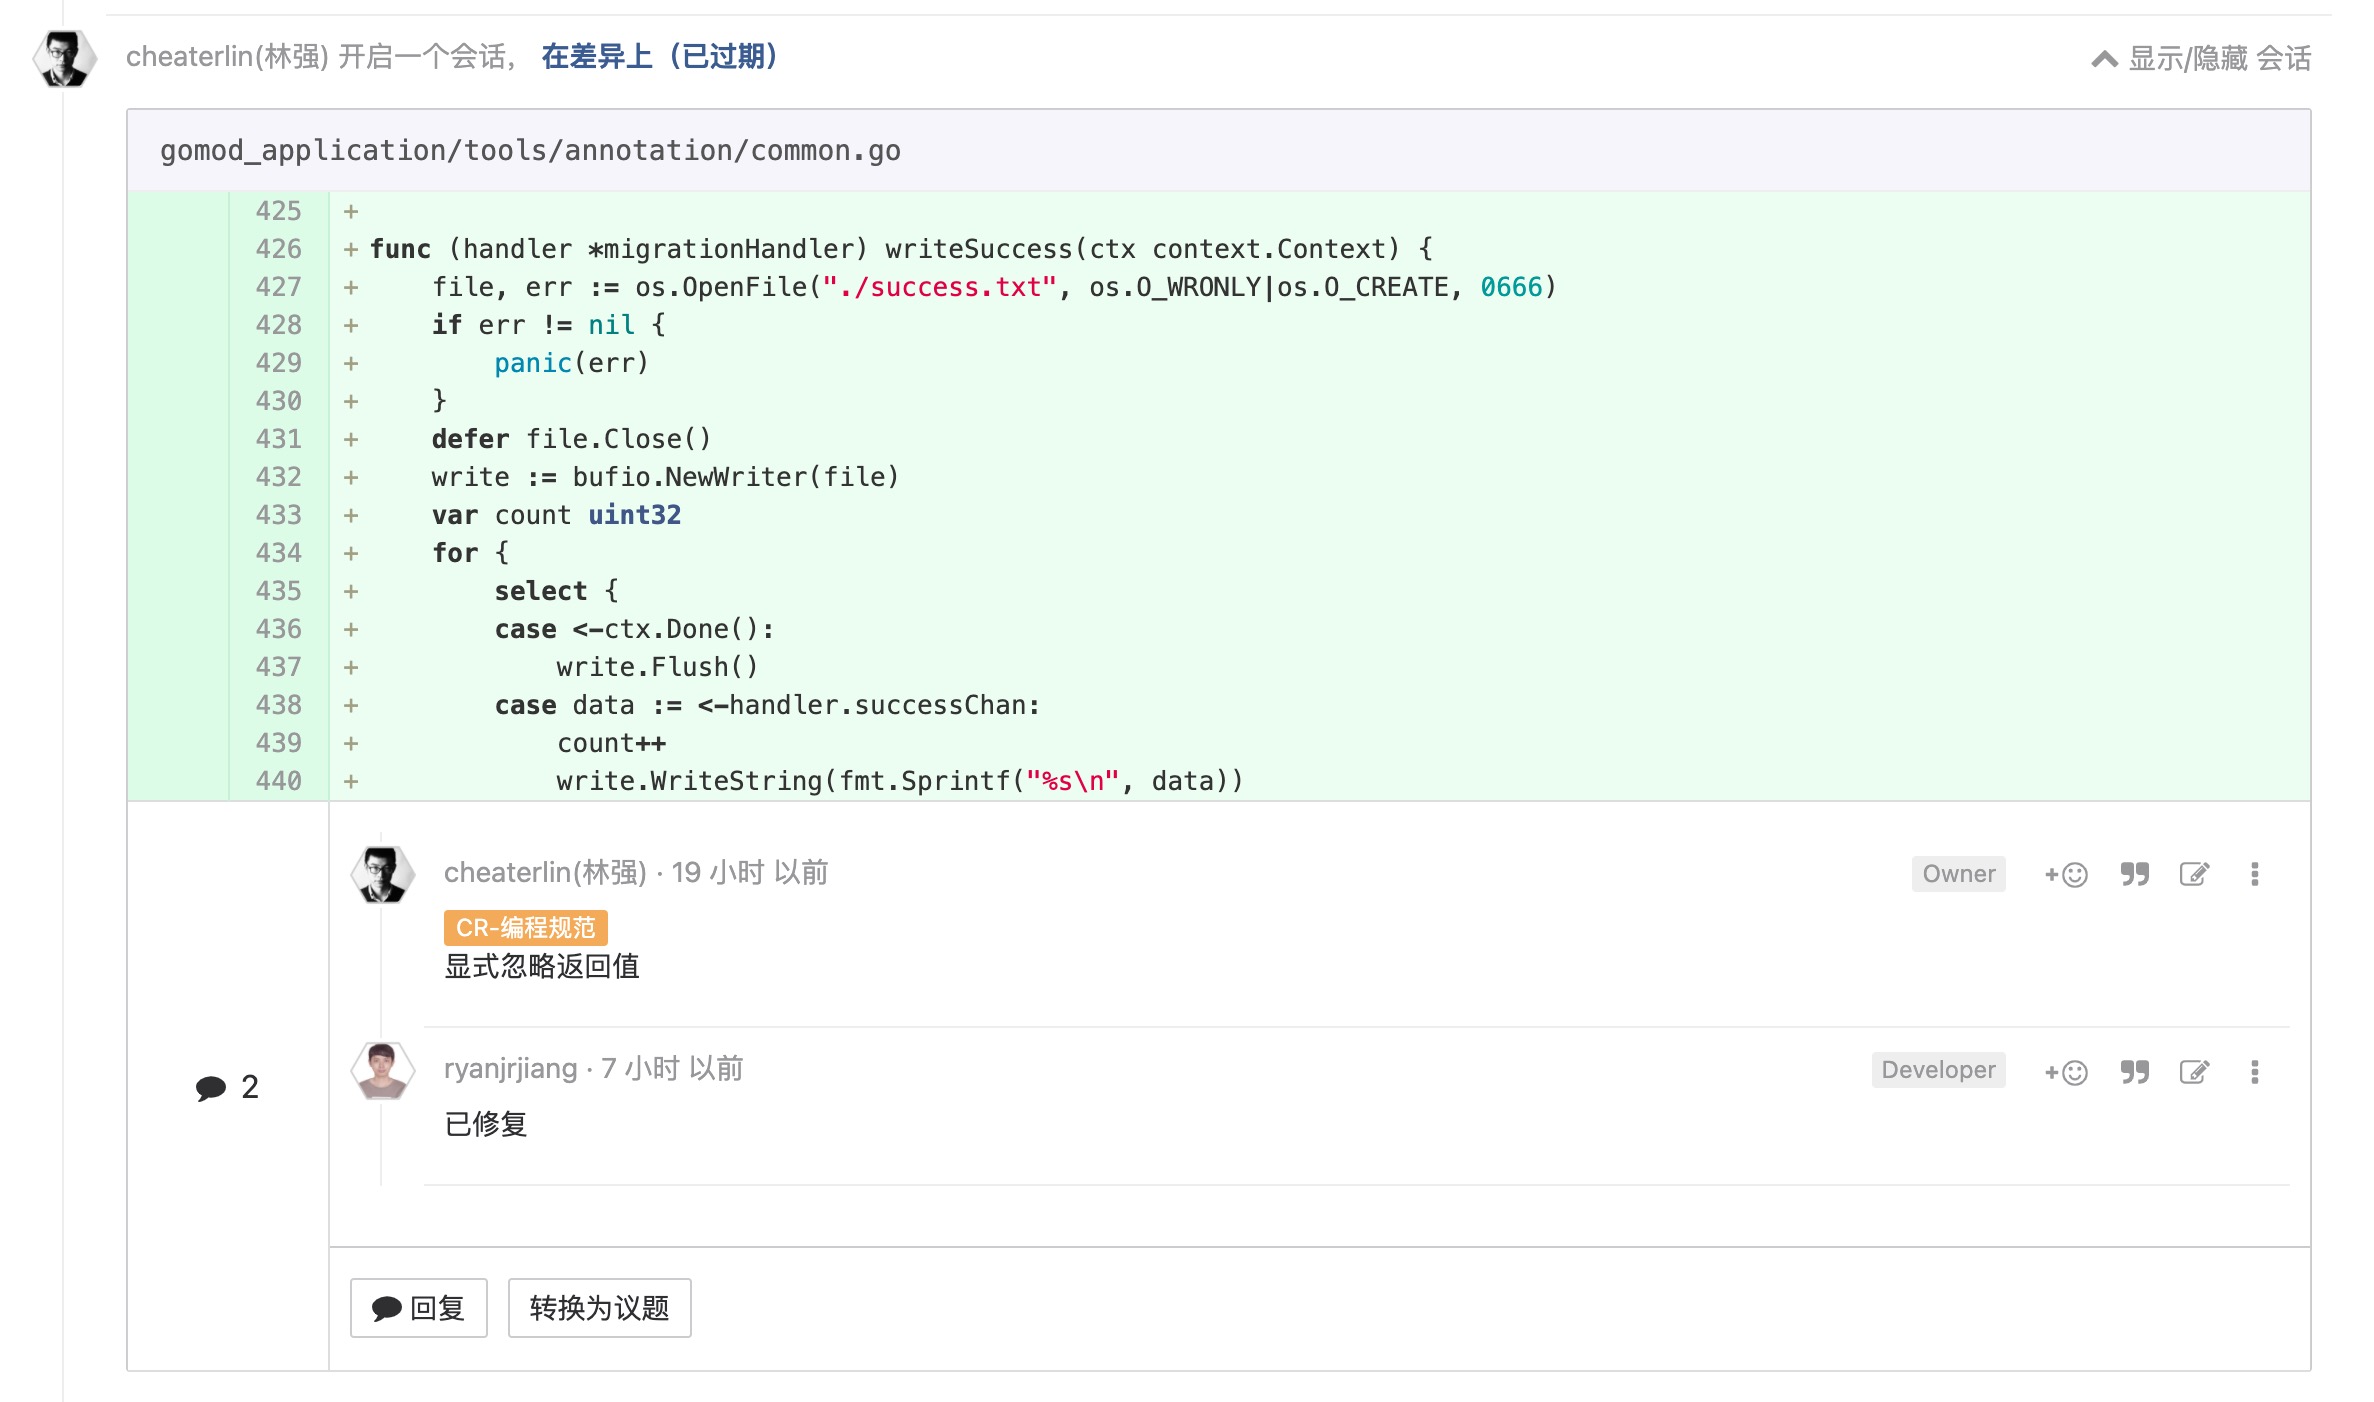Image resolution: width=2374 pixels, height=1402 pixels.
Task: Click the 19 小时 以前 timestamp
Action: click(x=749, y=873)
